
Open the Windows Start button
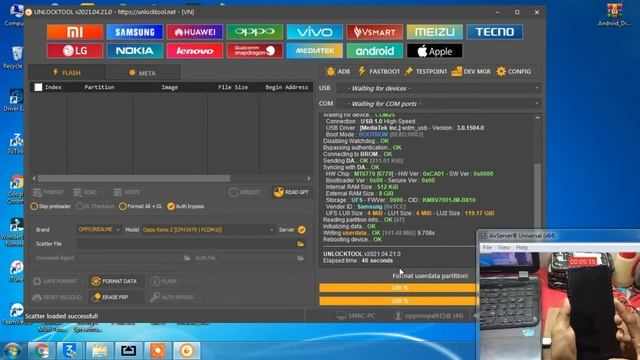pyautogui.click(x=12, y=351)
